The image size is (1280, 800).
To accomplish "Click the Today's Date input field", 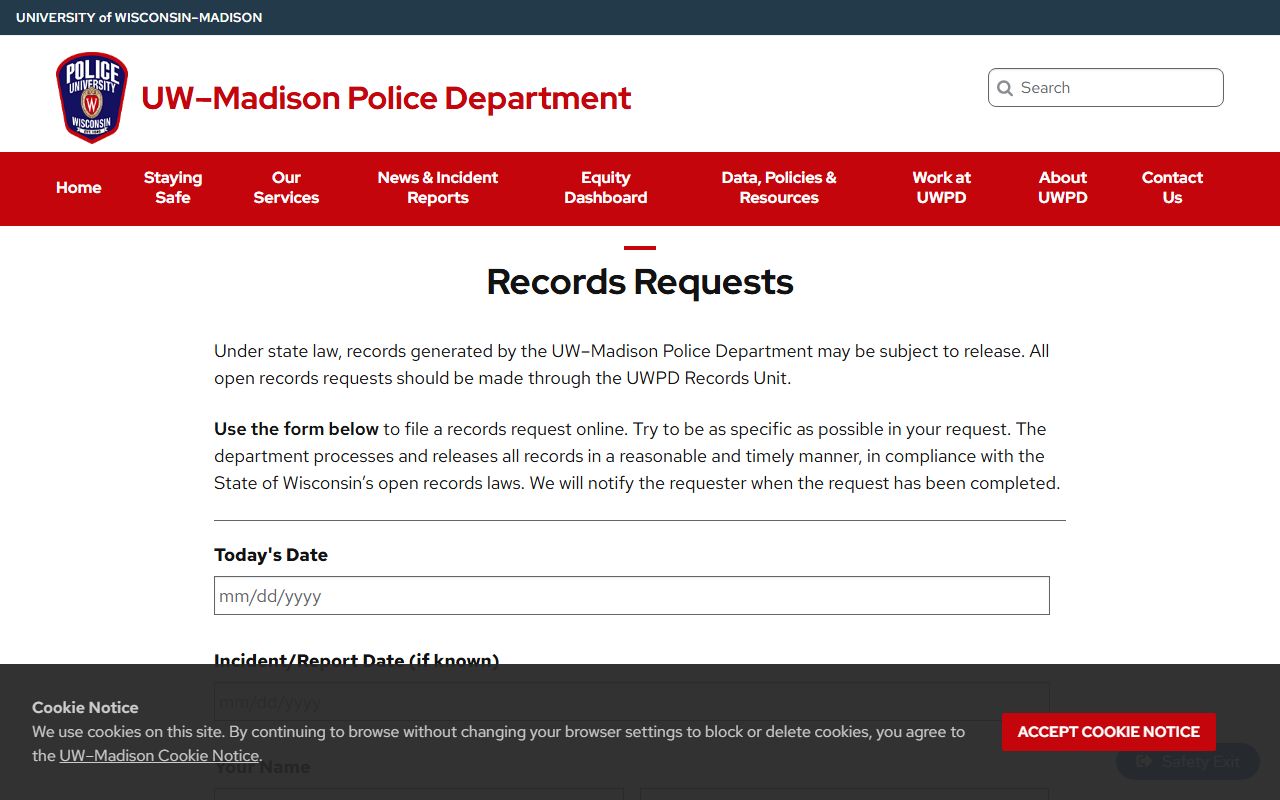I will [x=632, y=596].
